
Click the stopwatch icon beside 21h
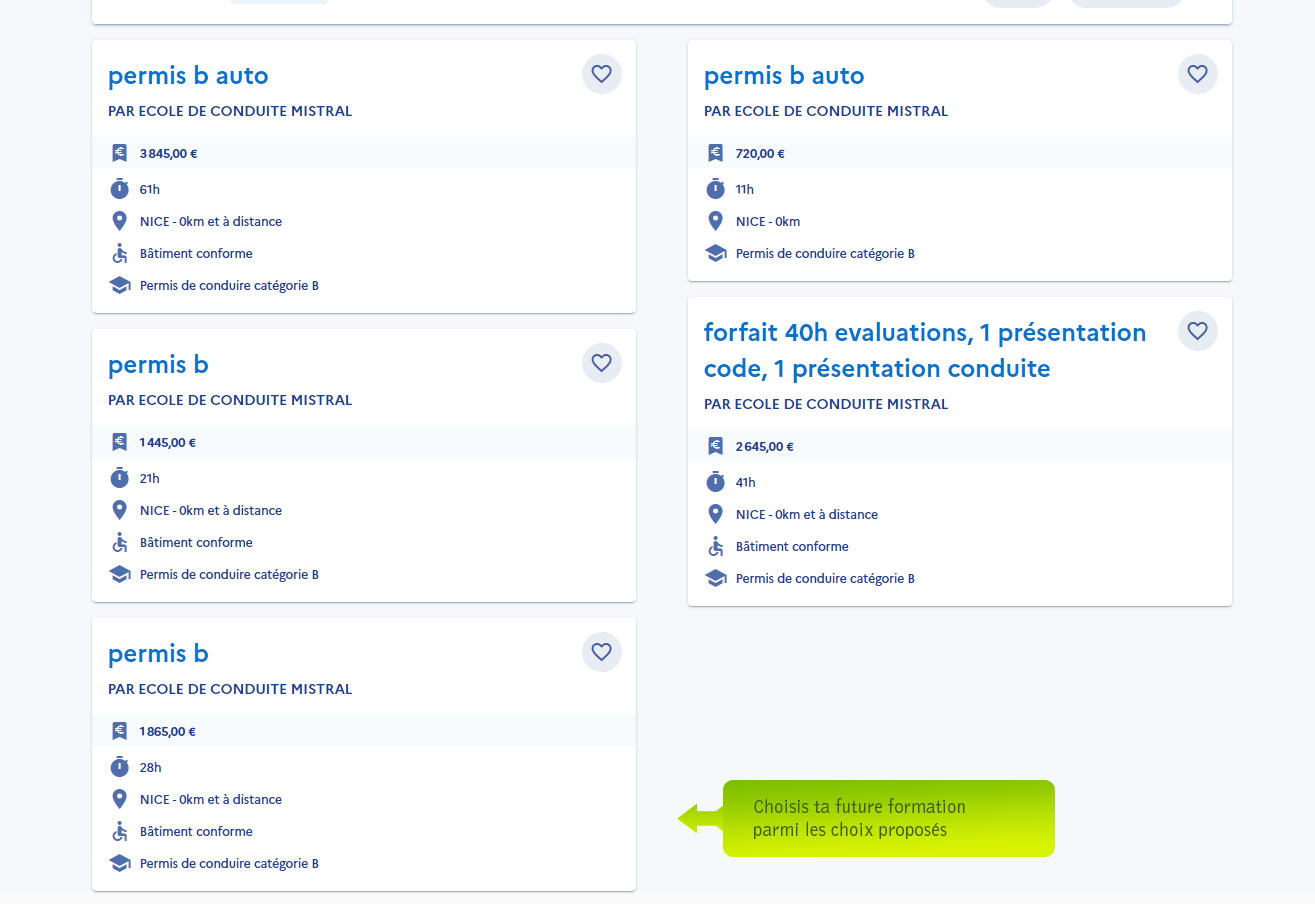pyautogui.click(x=120, y=477)
